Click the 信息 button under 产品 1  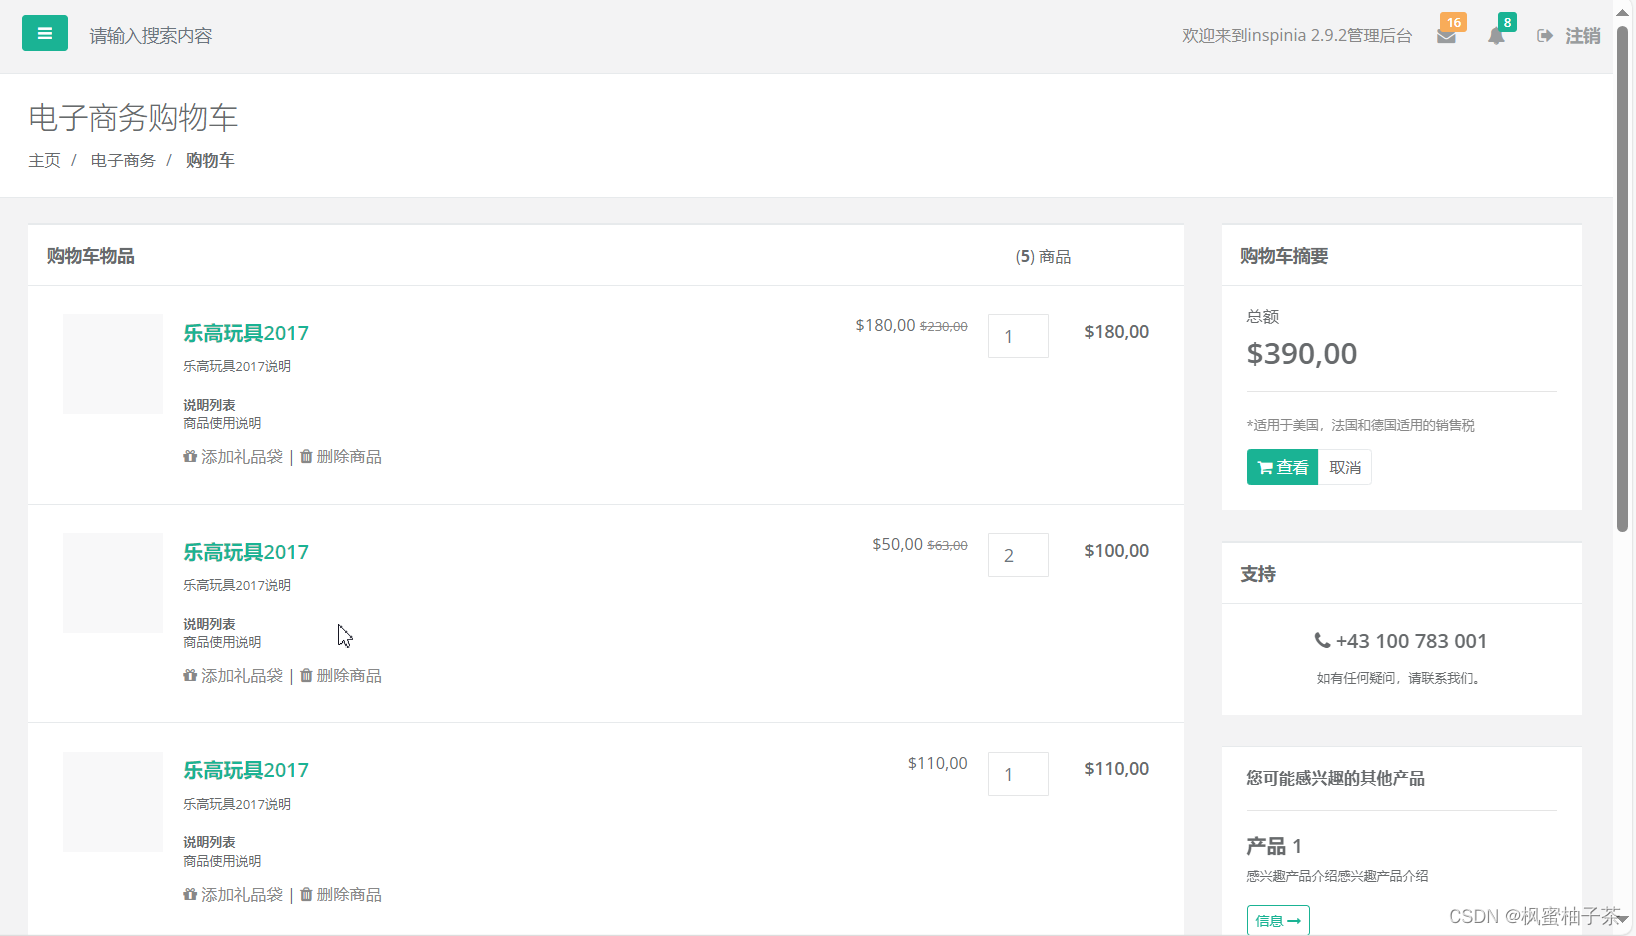click(x=1278, y=920)
